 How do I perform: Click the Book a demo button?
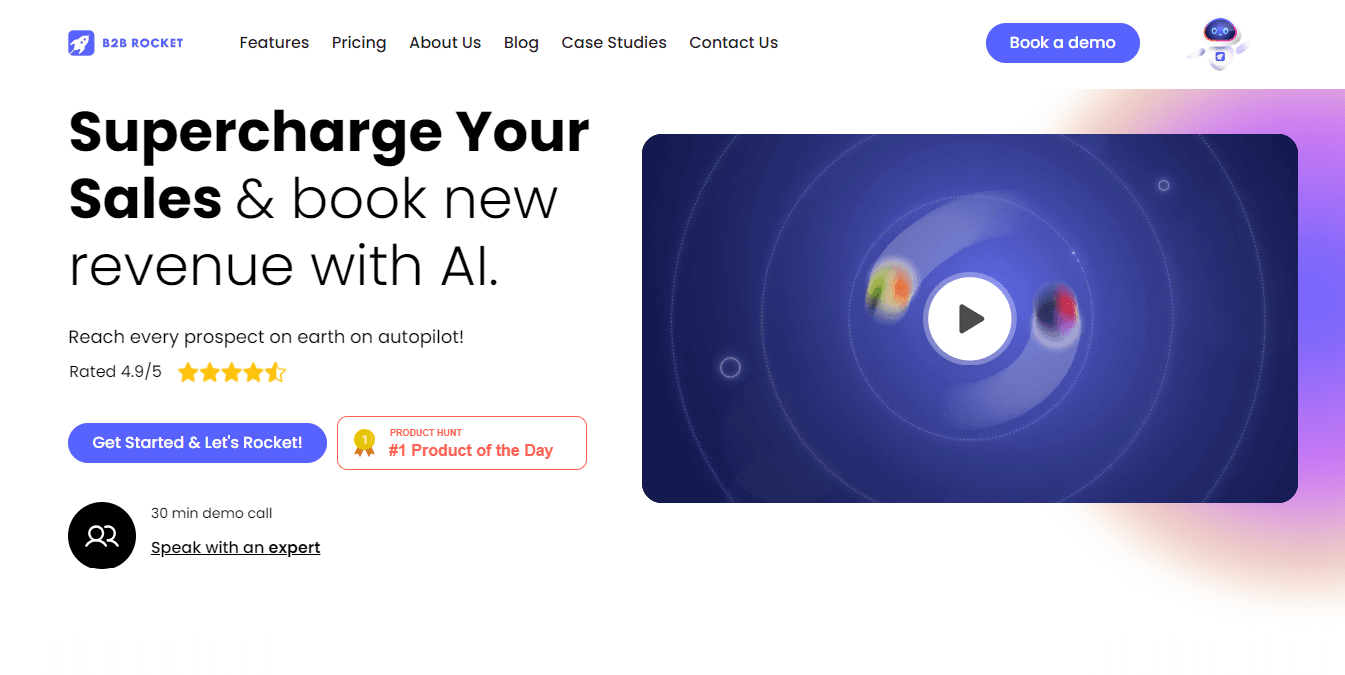[x=1063, y=43]
